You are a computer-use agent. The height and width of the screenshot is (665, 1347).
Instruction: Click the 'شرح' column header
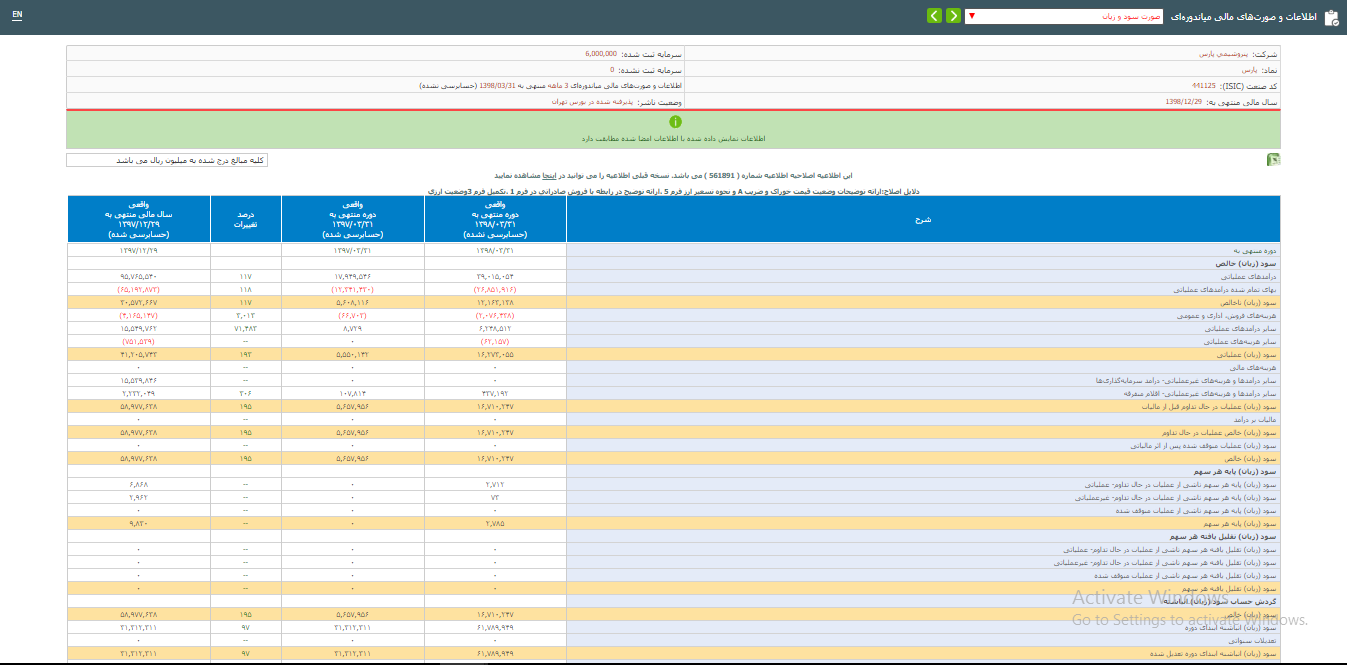click(x=923, y=218)
